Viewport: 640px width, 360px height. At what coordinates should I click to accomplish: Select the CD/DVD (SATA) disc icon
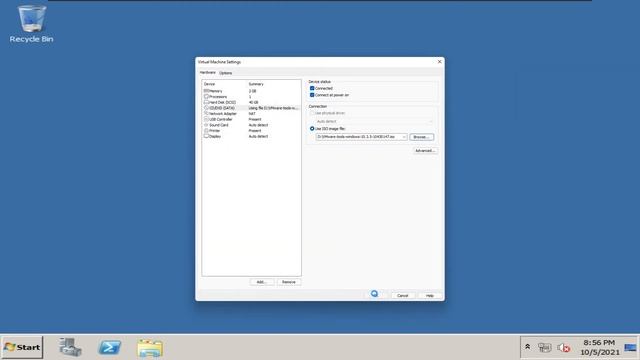(206, 108)
